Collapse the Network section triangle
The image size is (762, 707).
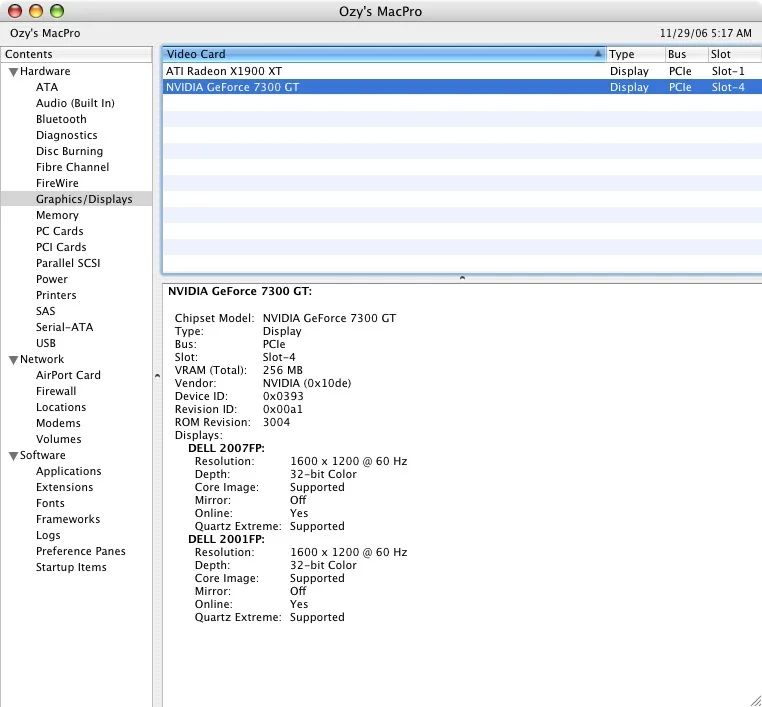click(x=13, y=360)
